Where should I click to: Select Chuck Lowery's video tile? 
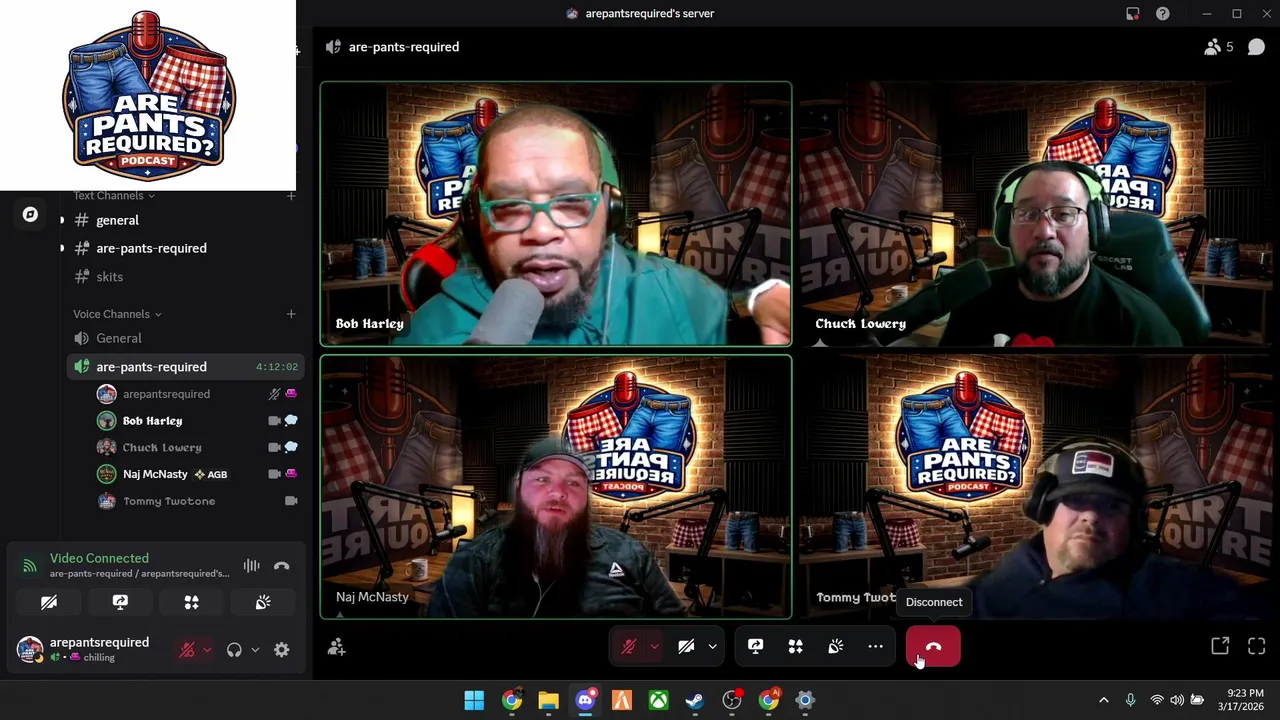tap(1037, 214)
